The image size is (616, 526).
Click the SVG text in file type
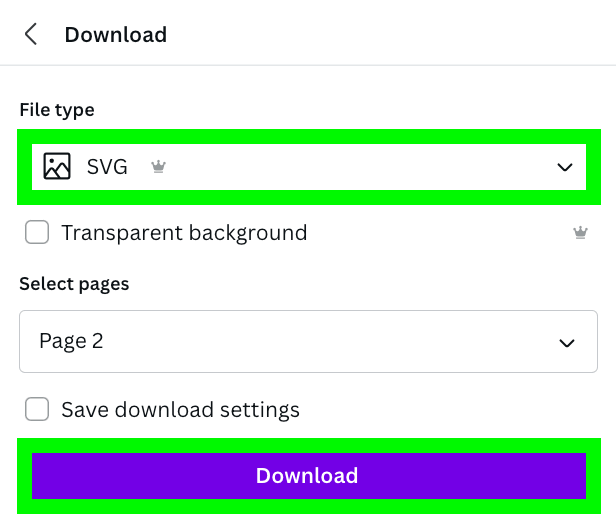point(107,167)
